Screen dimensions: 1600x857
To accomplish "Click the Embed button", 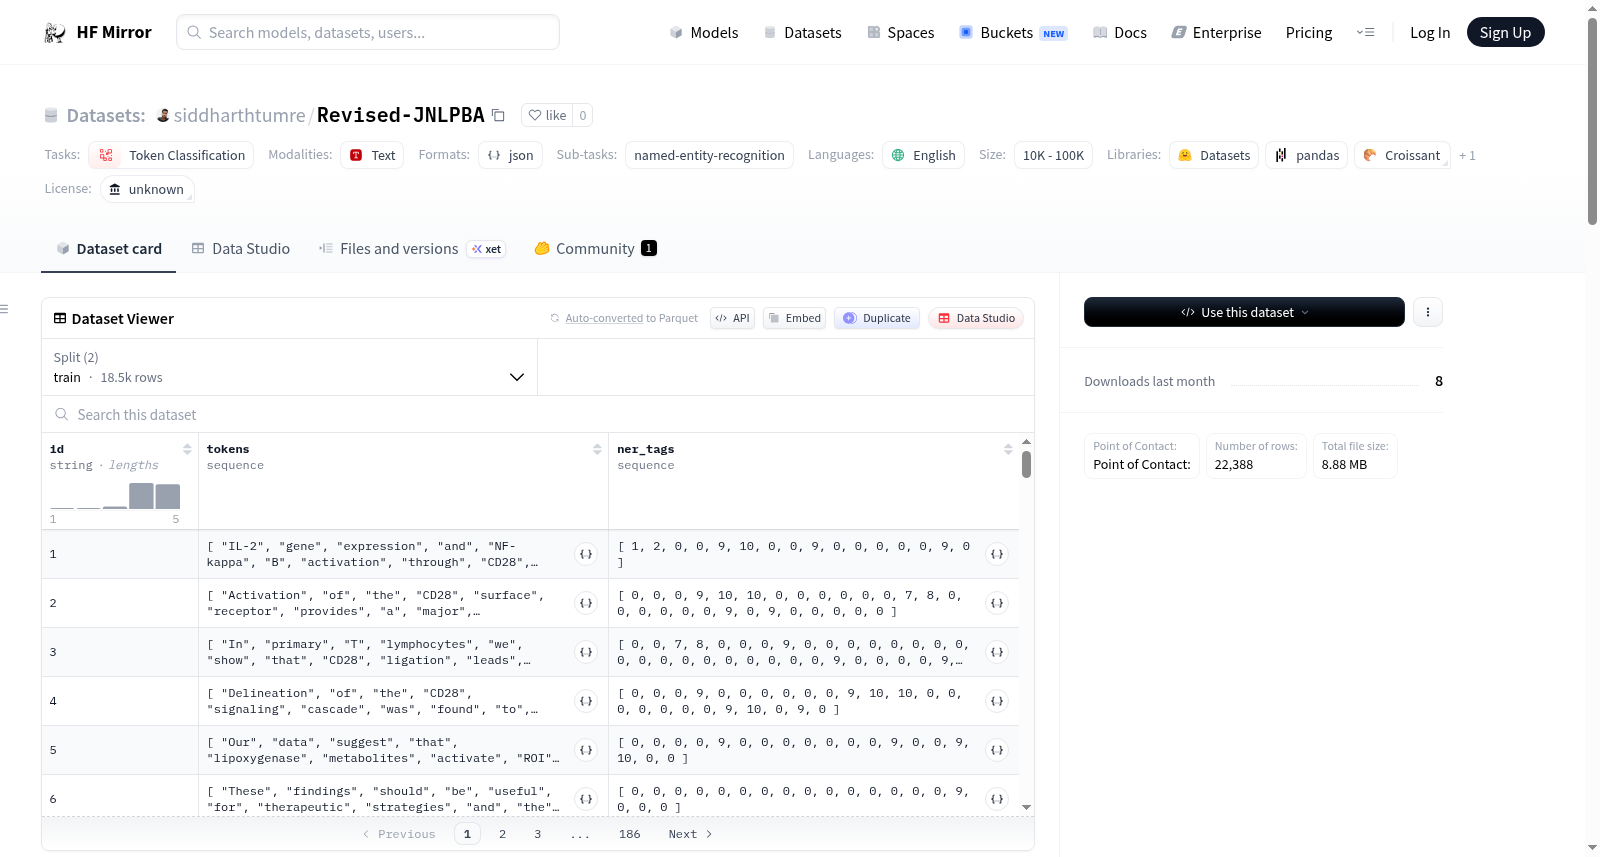I will click(795, 318).
